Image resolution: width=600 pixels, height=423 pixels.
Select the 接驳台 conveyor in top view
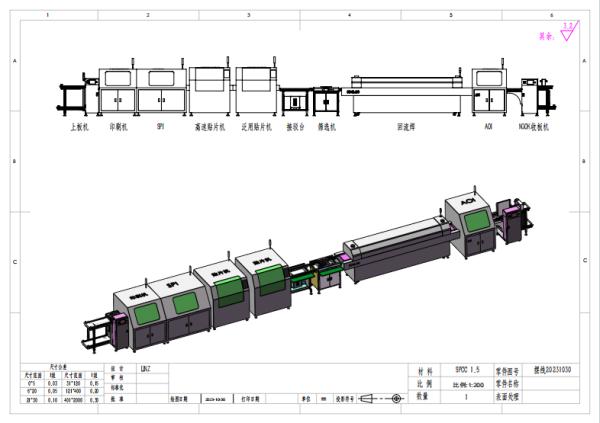295,101
